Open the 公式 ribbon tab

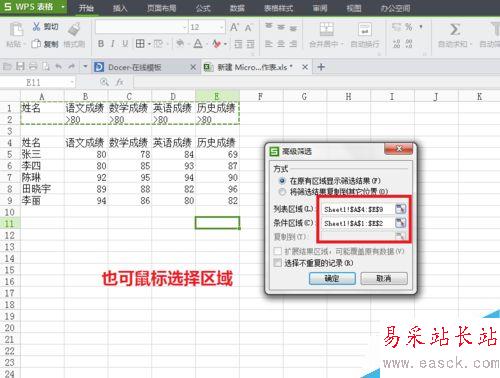click(203, 8)
